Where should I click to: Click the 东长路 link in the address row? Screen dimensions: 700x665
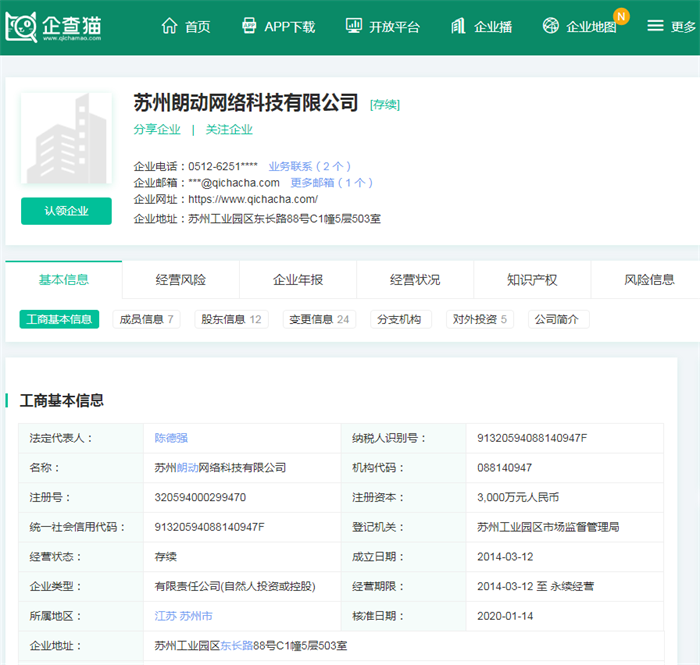237,646
